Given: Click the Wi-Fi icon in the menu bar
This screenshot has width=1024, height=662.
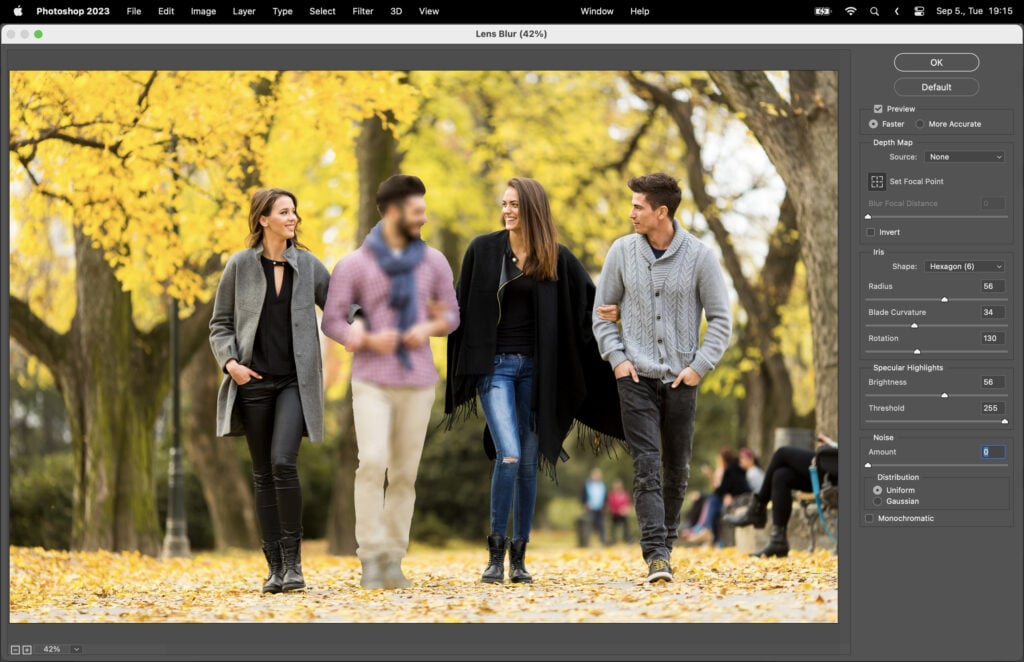Looking at the screenshot, I should pyautogui.click(x=851, y=11).
